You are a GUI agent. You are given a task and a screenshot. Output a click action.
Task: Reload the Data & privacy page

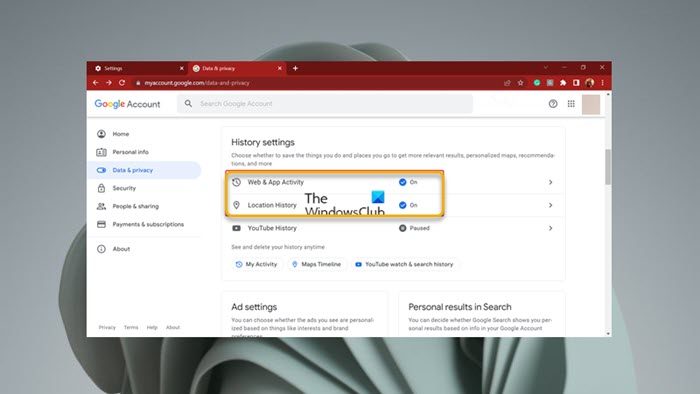tap(122, 83)
